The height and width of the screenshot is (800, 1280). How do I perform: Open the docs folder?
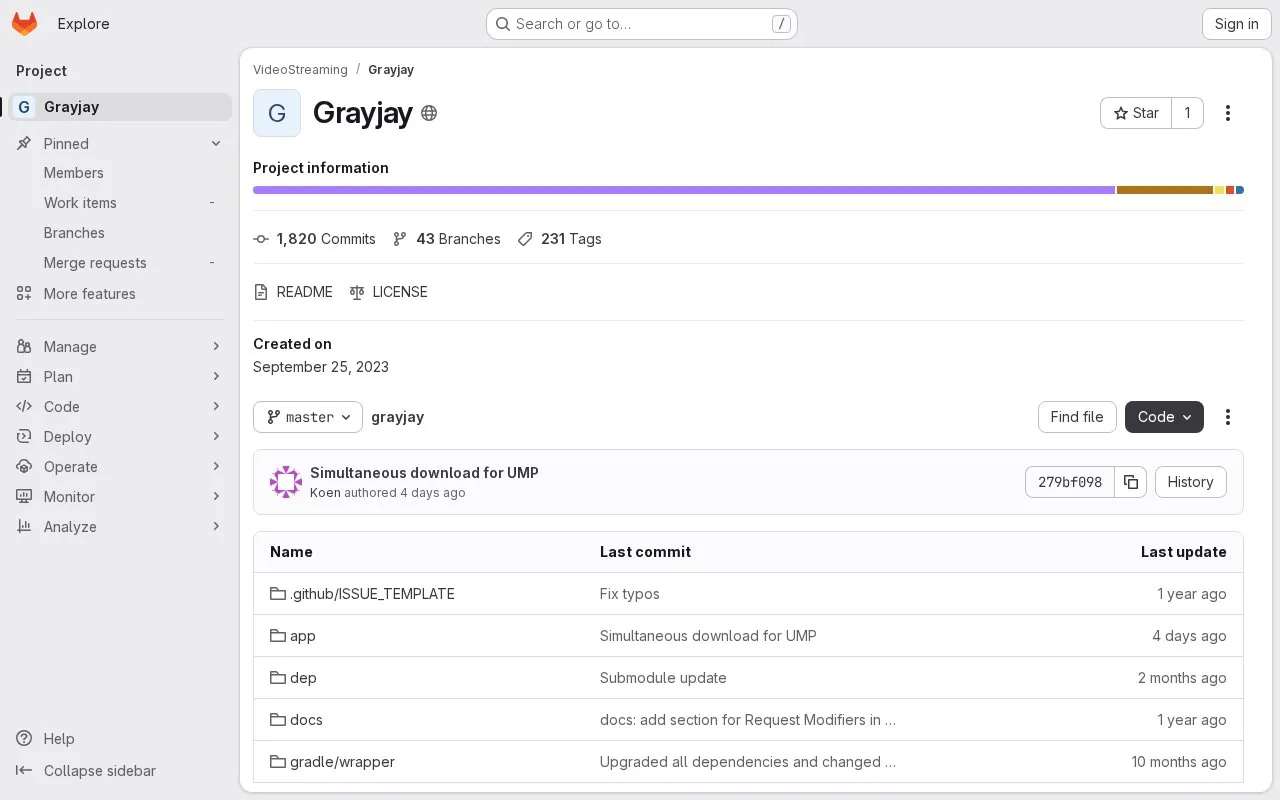tap(296, 720)
